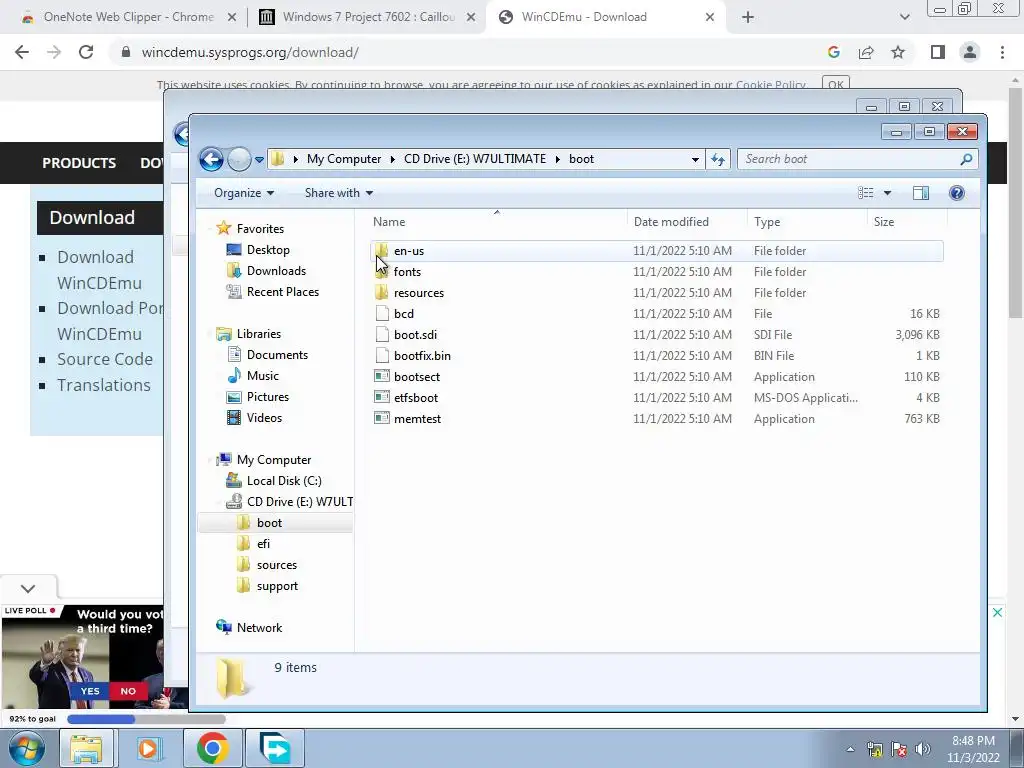Click My Computer in the address breadcrumb

pyautogui.click(x=344, y=159)
